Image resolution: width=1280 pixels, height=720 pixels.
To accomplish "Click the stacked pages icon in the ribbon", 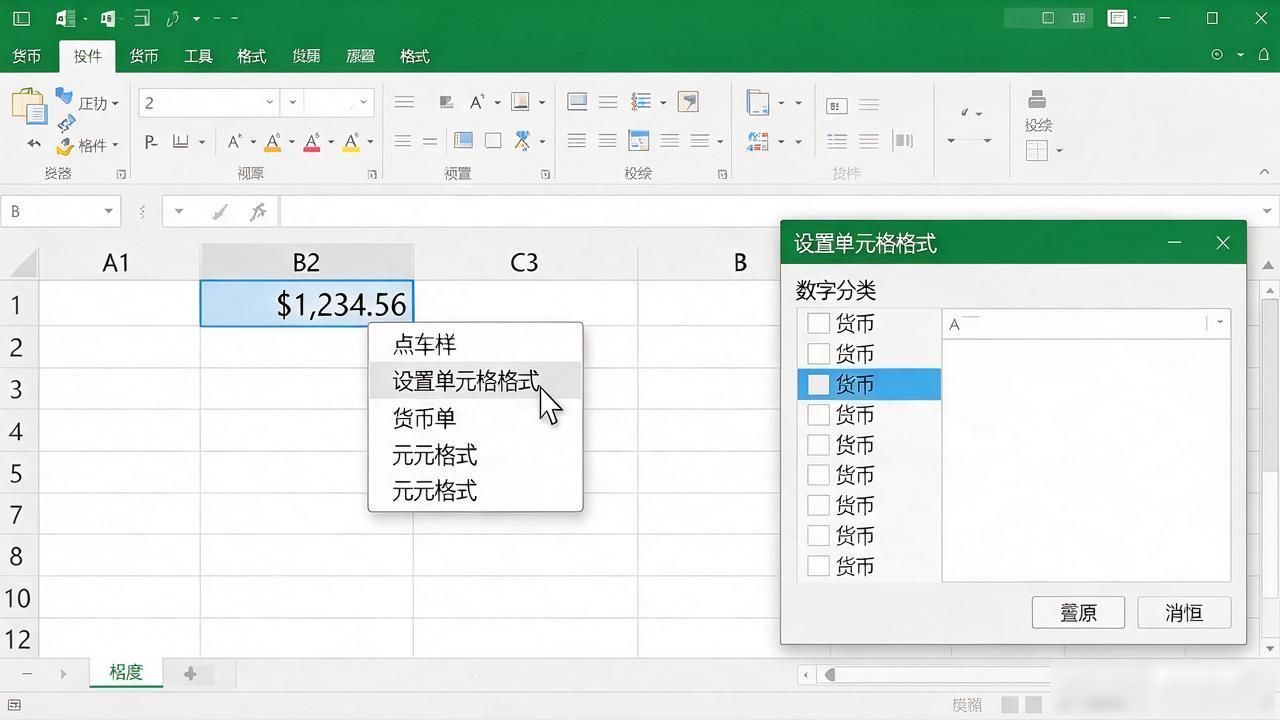I will (x=758, y=102).
